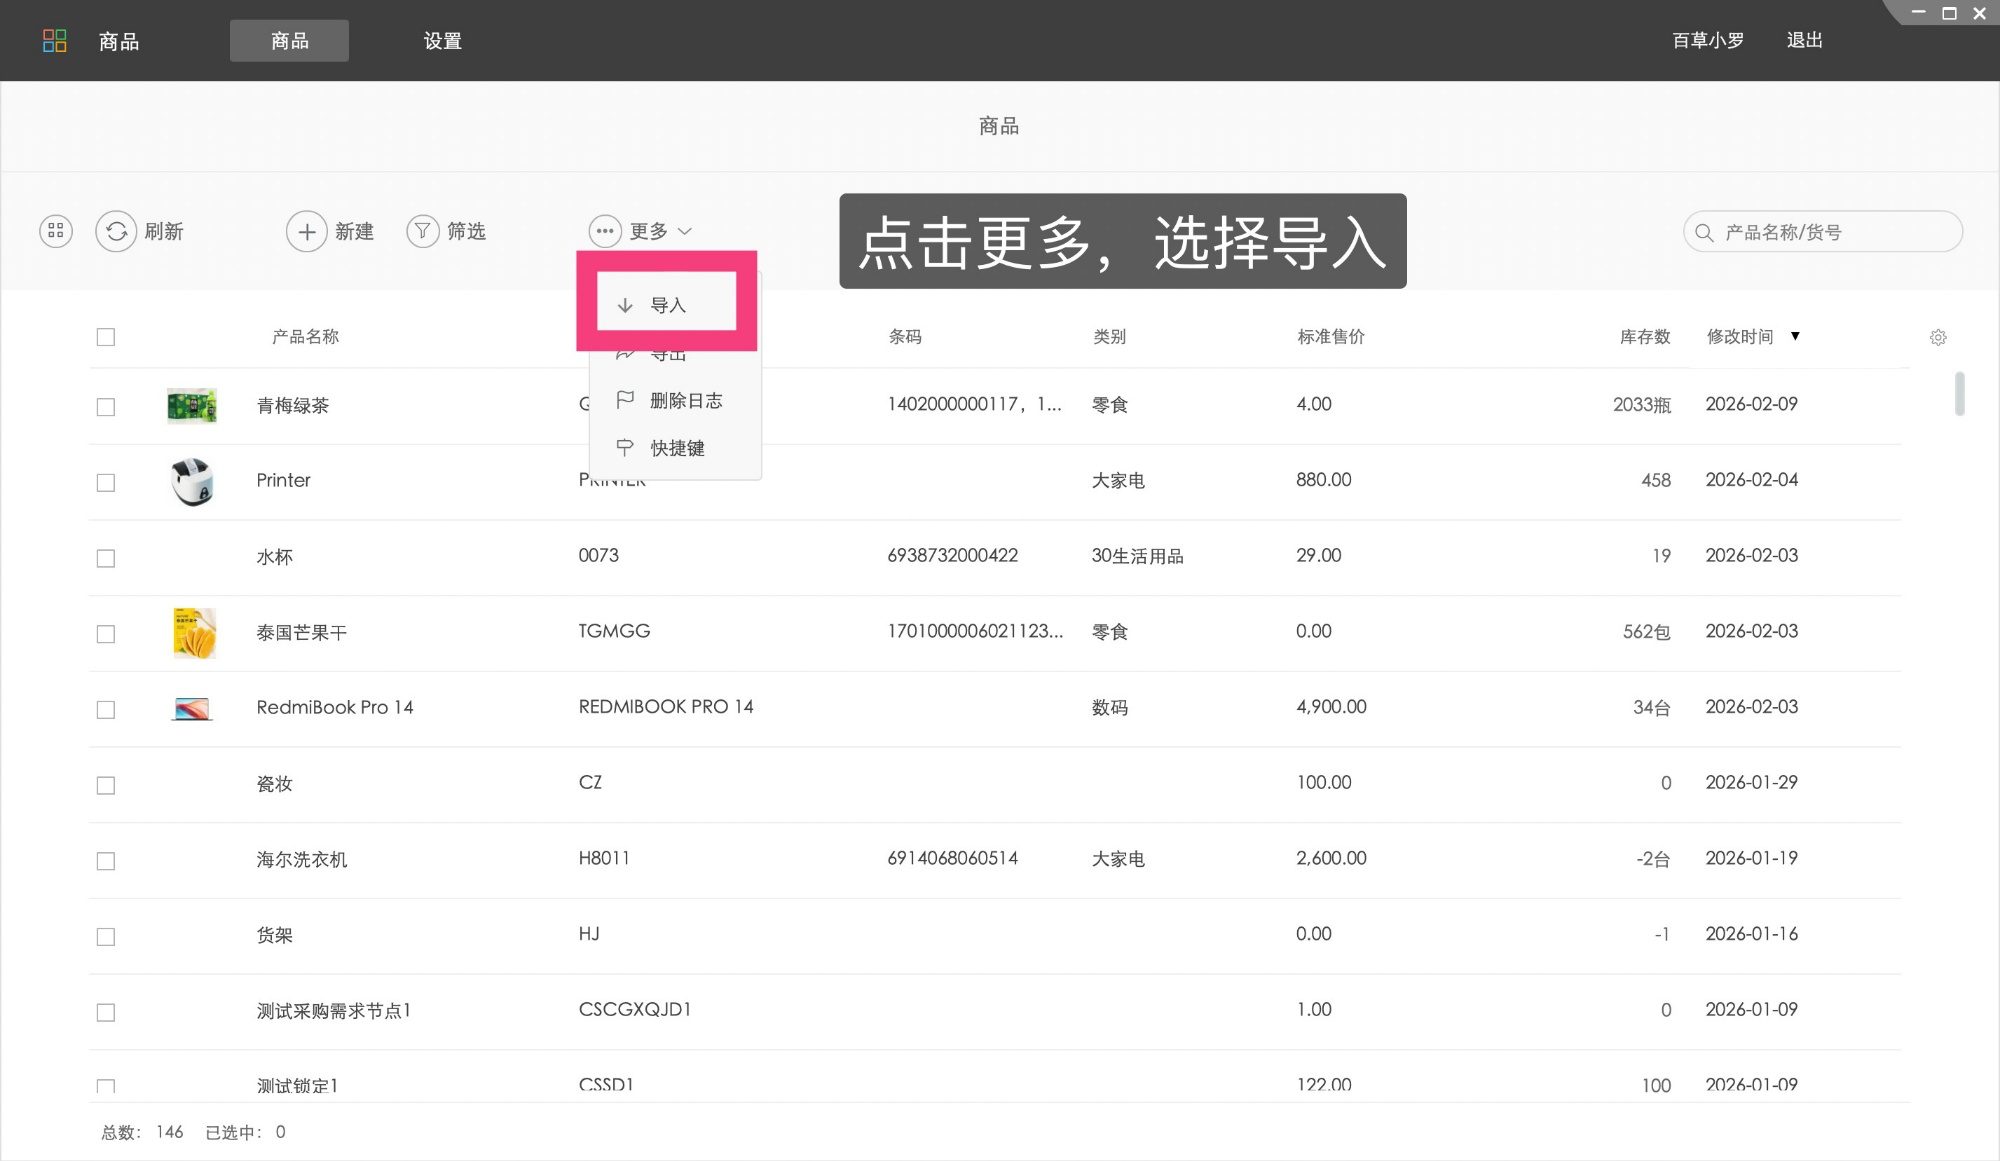The height and width of the screenshot is (1161, 2000).
Task: Click the 退出 logout link
Action: (1804, 40)
